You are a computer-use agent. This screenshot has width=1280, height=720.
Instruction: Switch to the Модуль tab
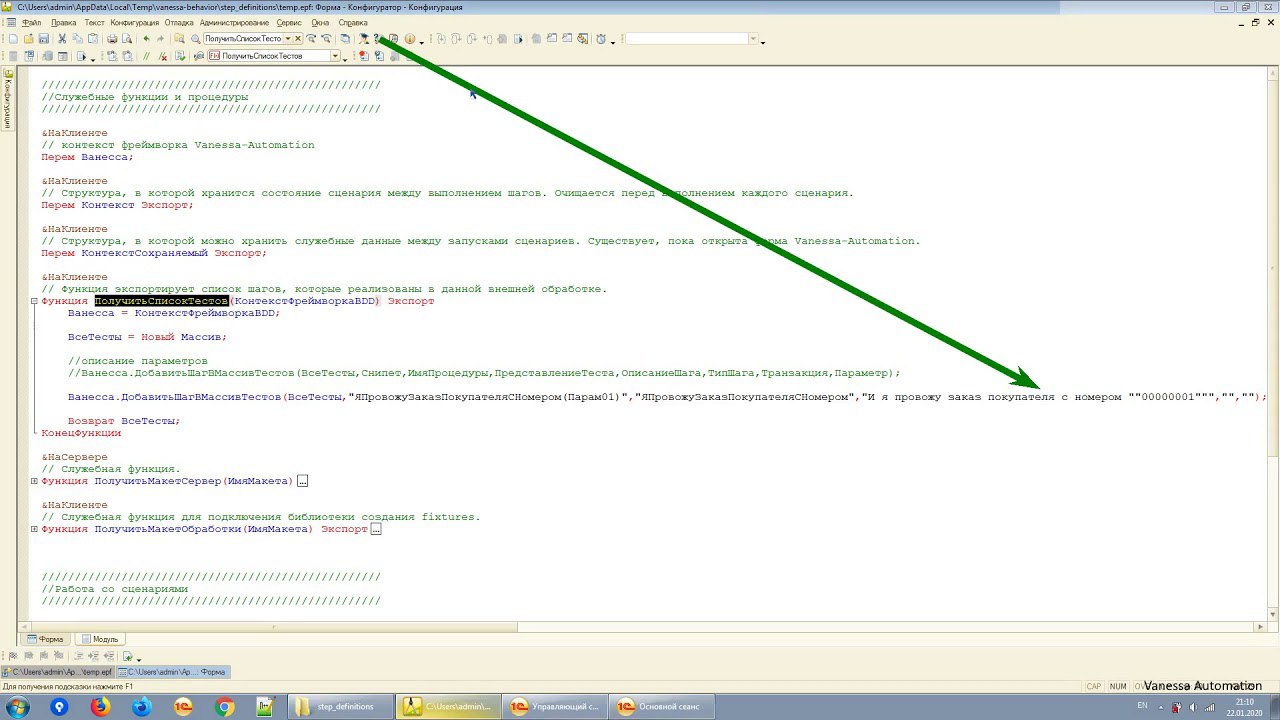click(x=99, y=639)
